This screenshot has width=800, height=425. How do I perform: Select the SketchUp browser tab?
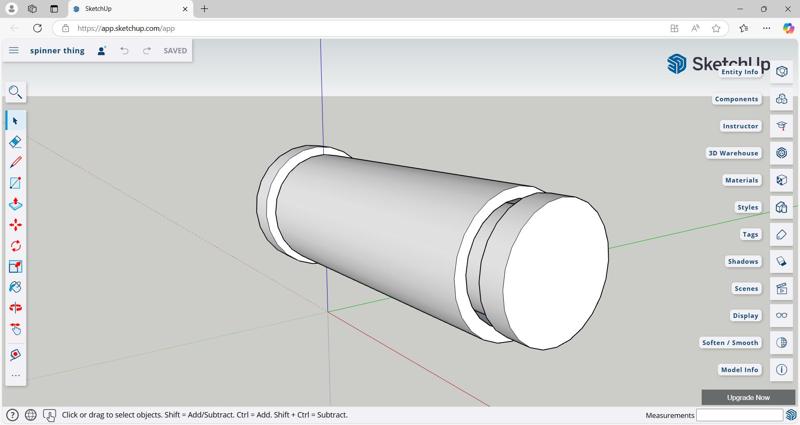pyautogui.click(x=130, y=9)
